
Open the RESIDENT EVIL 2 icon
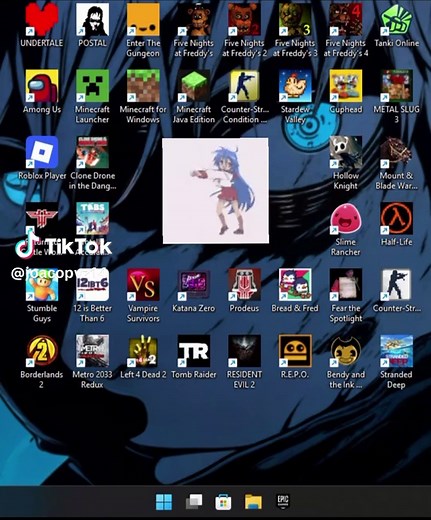click(244, 351)
